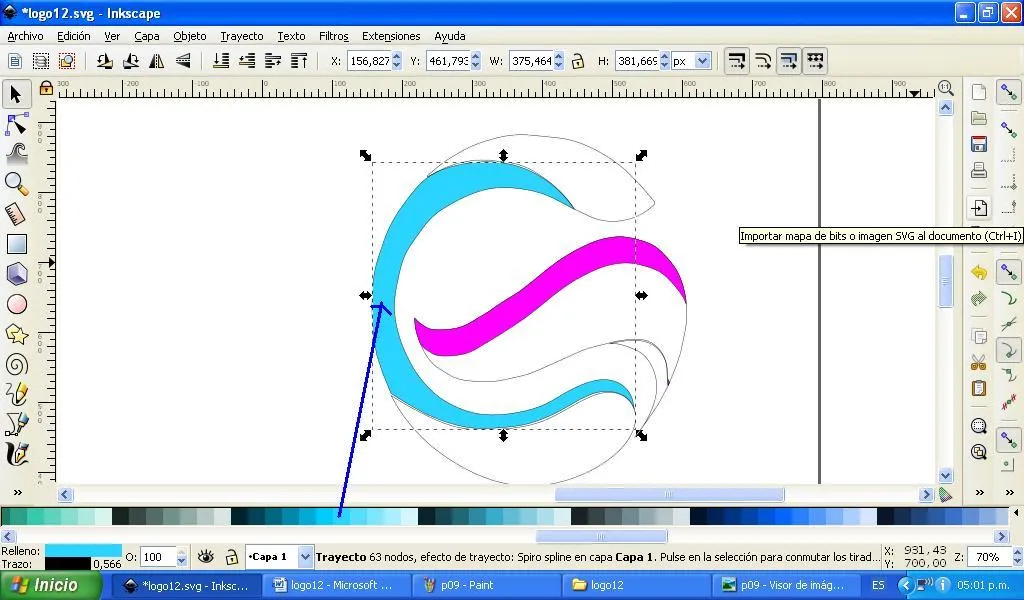Expand the snap bar overflow chevron

pos(1010,492)
